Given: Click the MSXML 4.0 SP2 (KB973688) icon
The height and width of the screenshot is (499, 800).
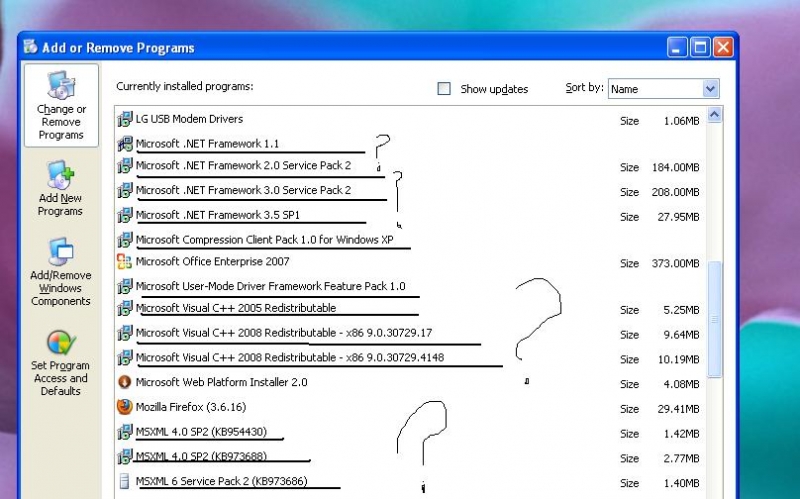Looking at the screenshot, I should [x=124, y=457].
